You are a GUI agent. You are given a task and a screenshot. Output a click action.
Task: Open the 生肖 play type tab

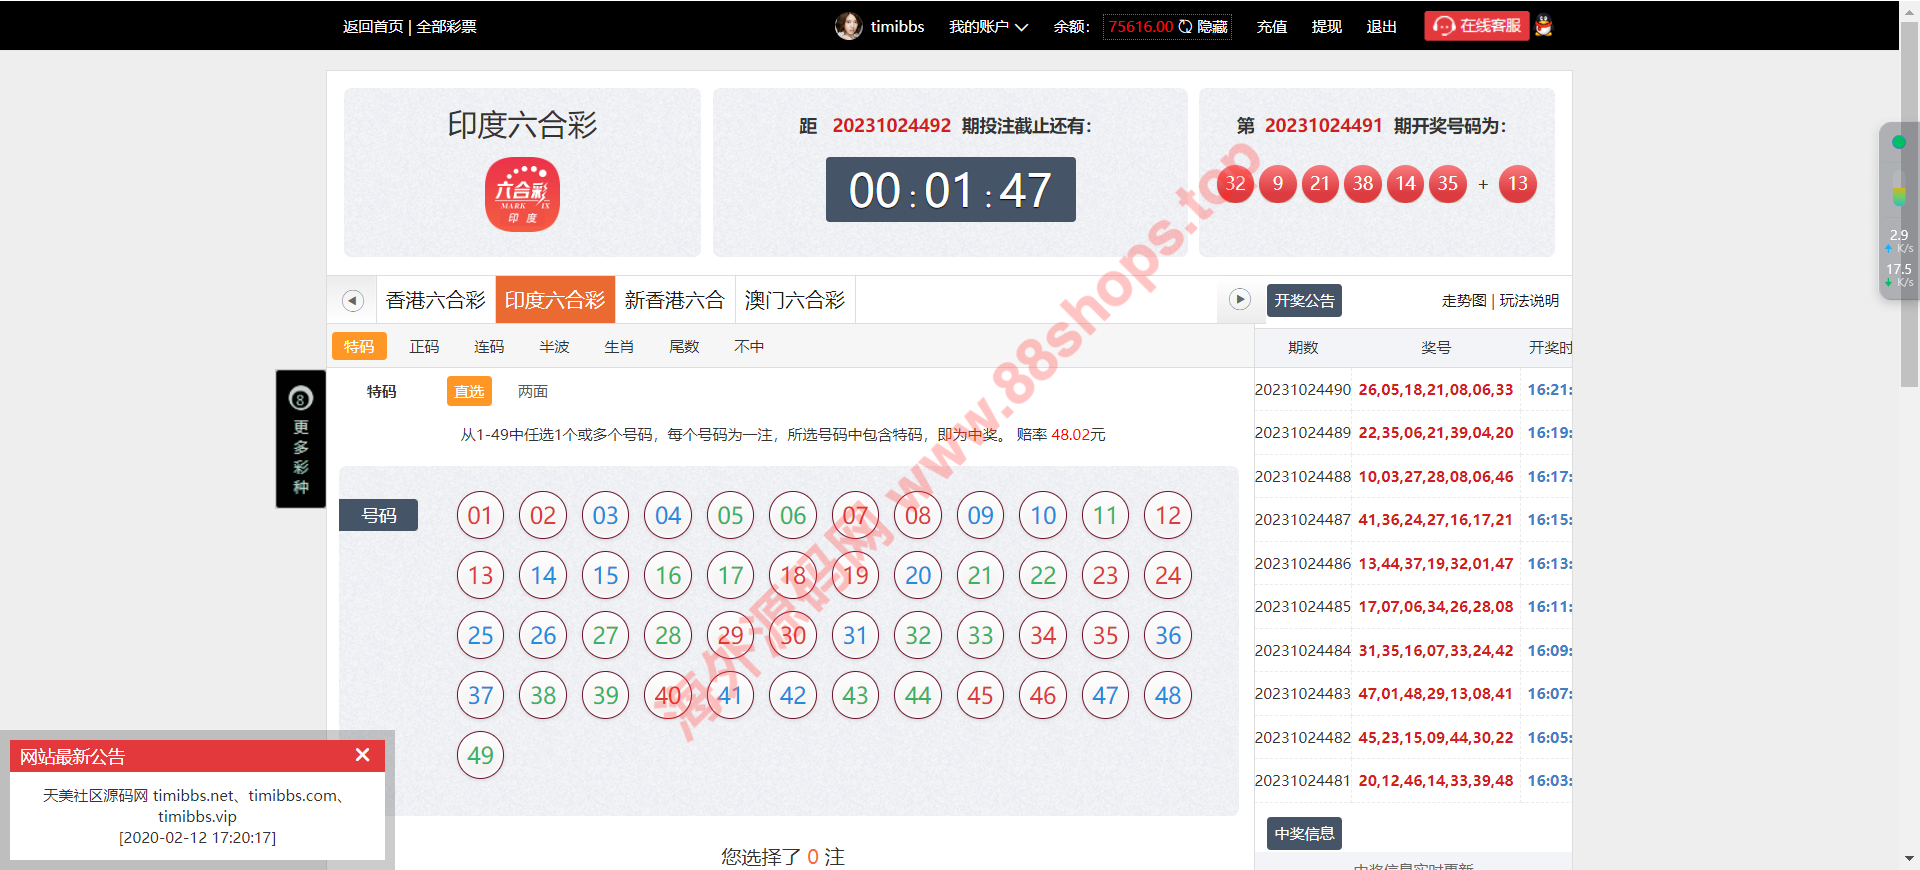coord(619,347)
